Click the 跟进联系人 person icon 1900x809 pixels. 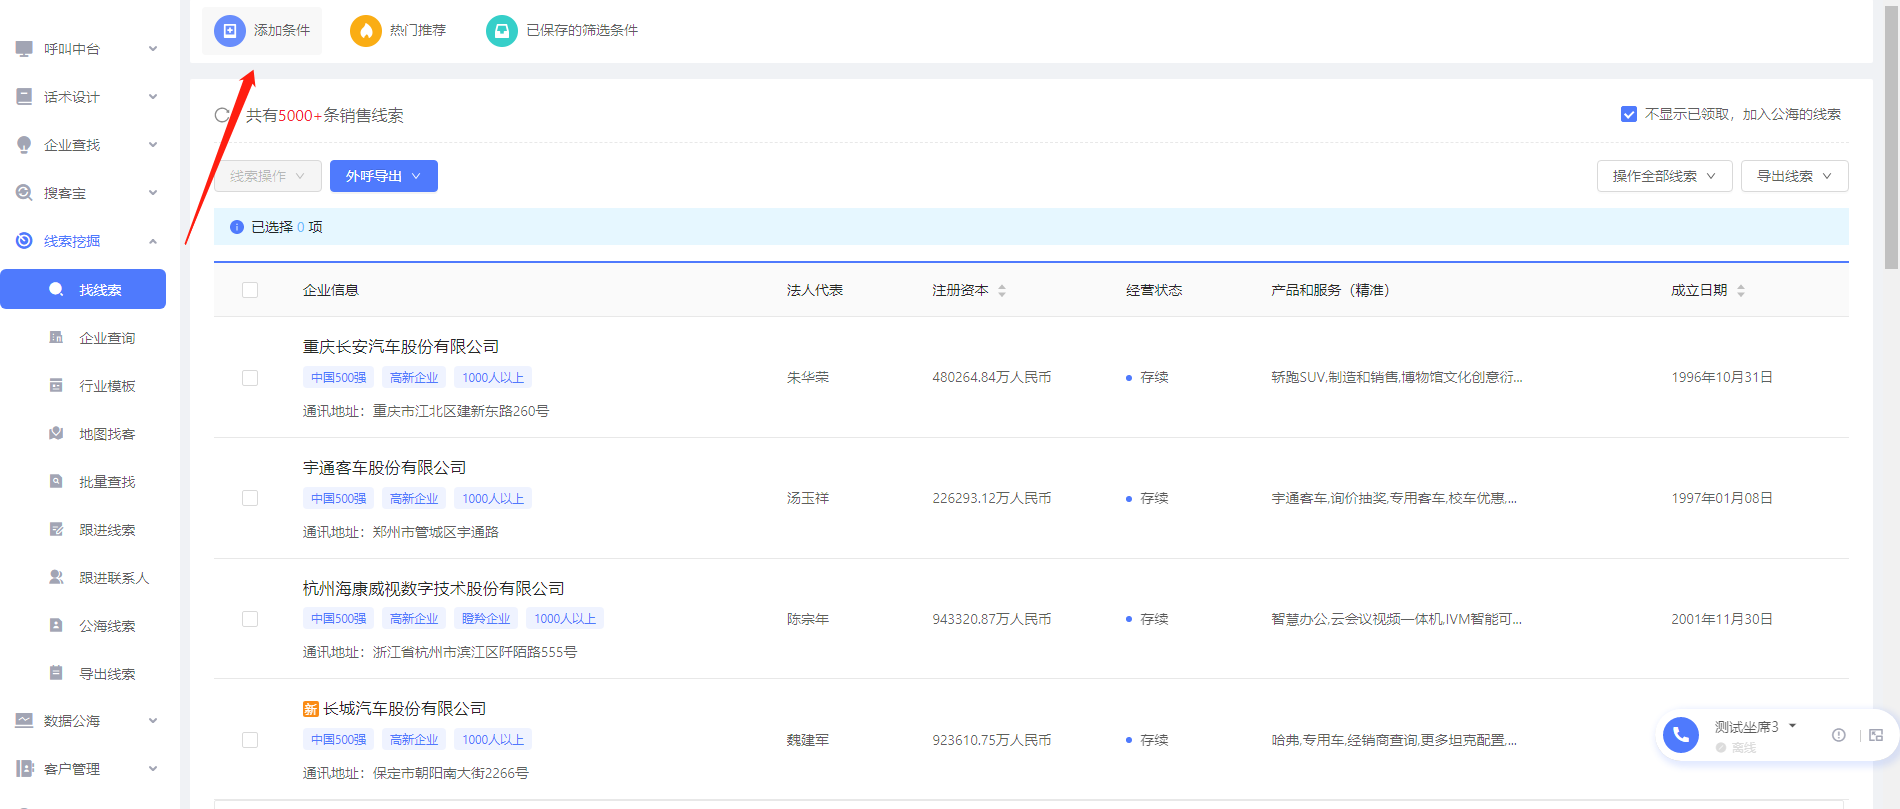click(x=56, y=577)
